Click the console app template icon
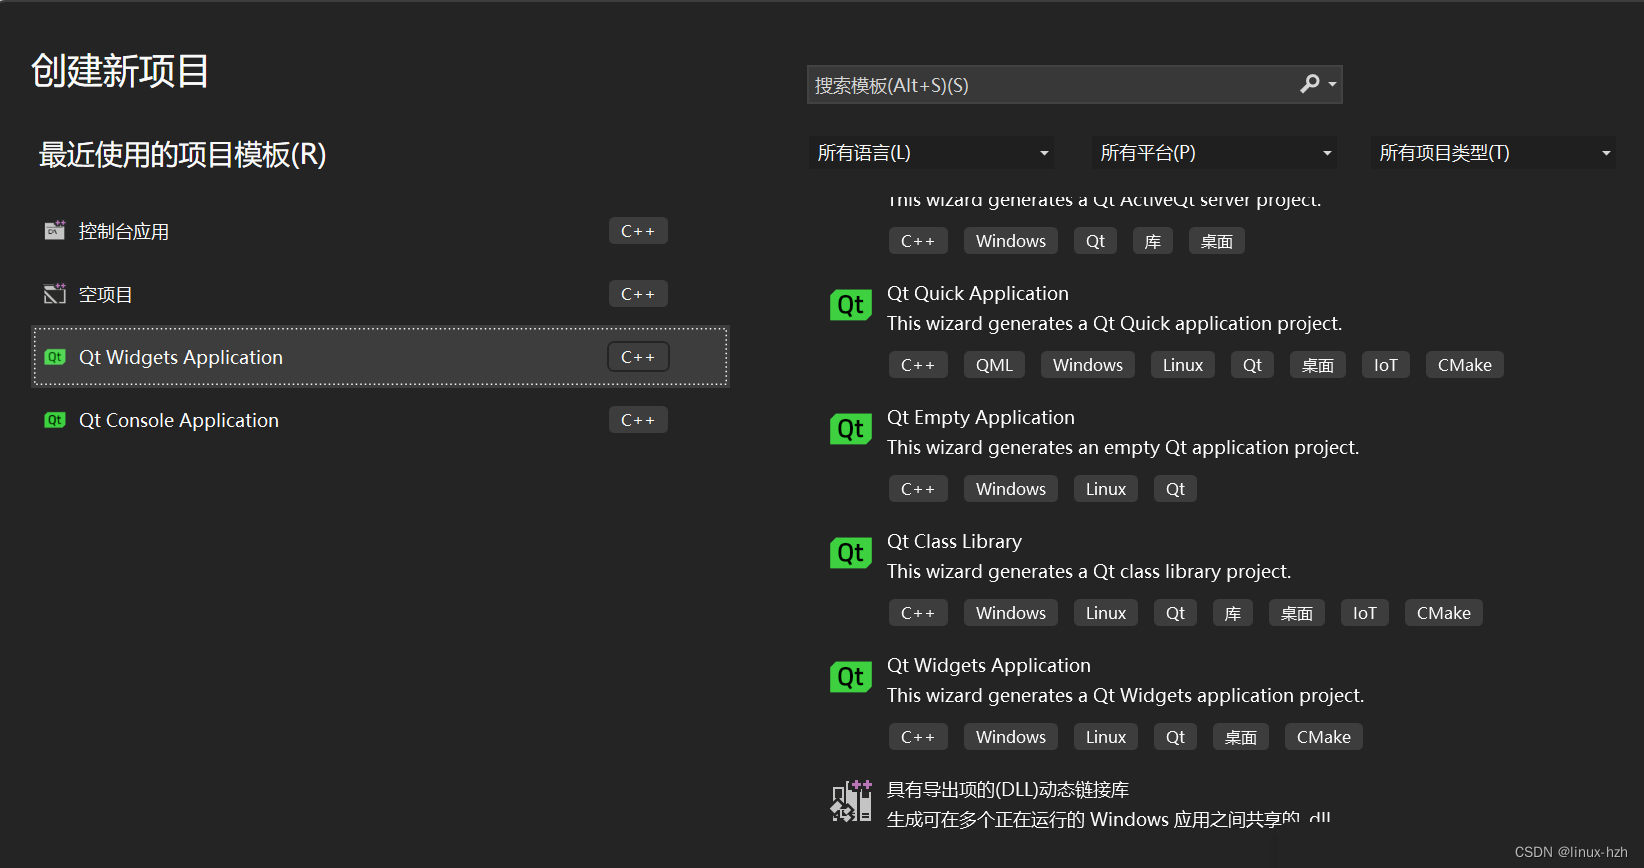This screenshot has width=1644, height=868. click(x=55, y=231)
